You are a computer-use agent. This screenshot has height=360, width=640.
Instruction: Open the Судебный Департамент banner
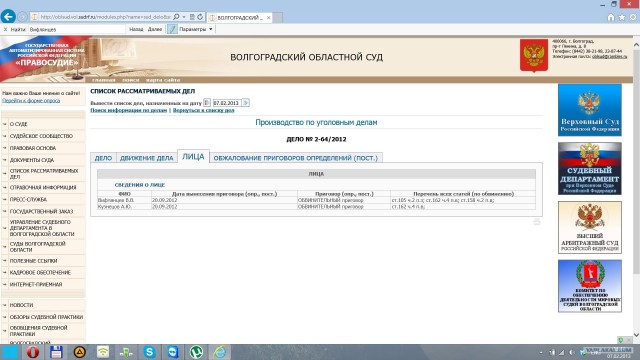pyautogui.click(x=590, y=168)
